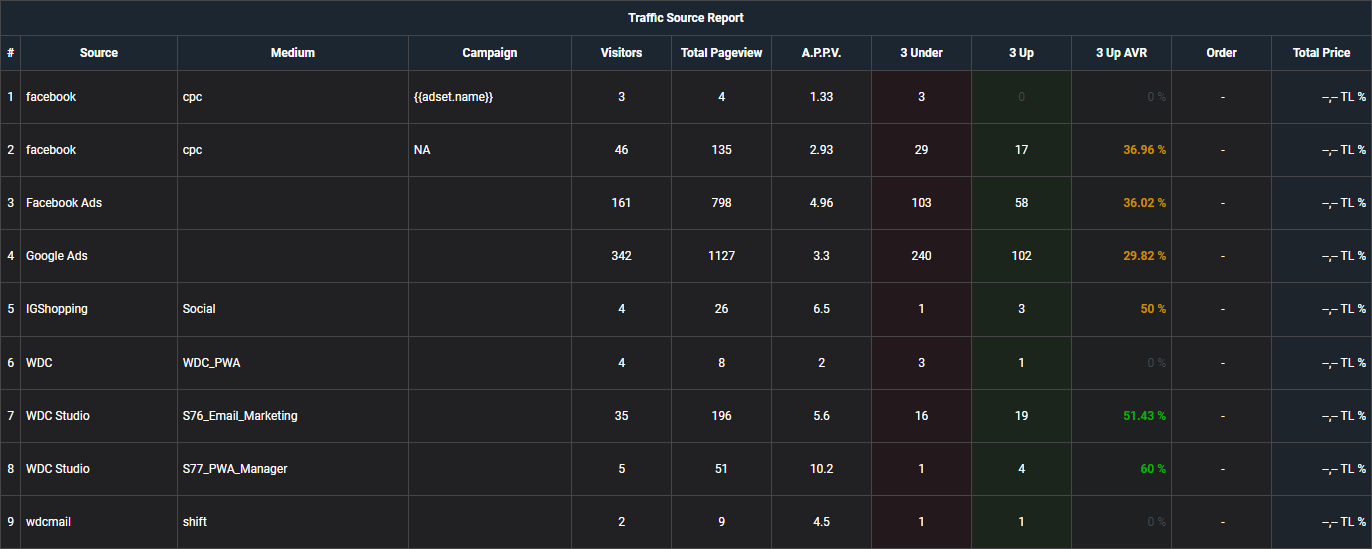Click the Traffic Source Report title
1372x549 pixels.
(686, 18)
